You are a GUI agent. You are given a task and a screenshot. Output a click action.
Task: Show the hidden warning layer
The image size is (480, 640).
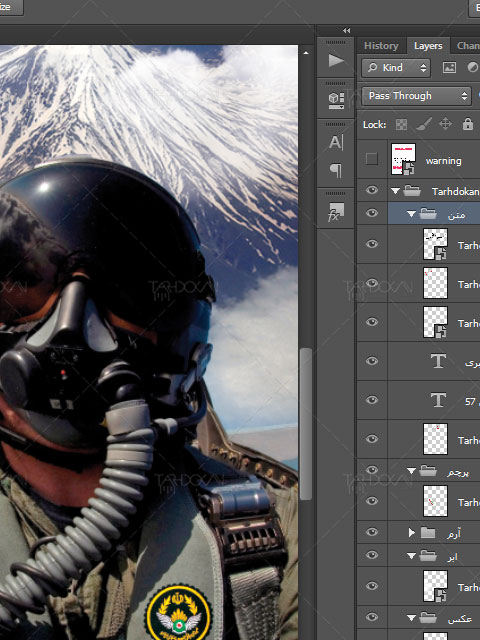click(371, 159)
